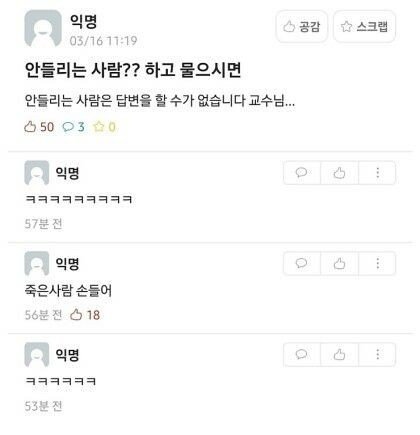Reply to the 죽은사람 손들어 comment
This screenshot has width=420, height=435.
tap(302, 263)
